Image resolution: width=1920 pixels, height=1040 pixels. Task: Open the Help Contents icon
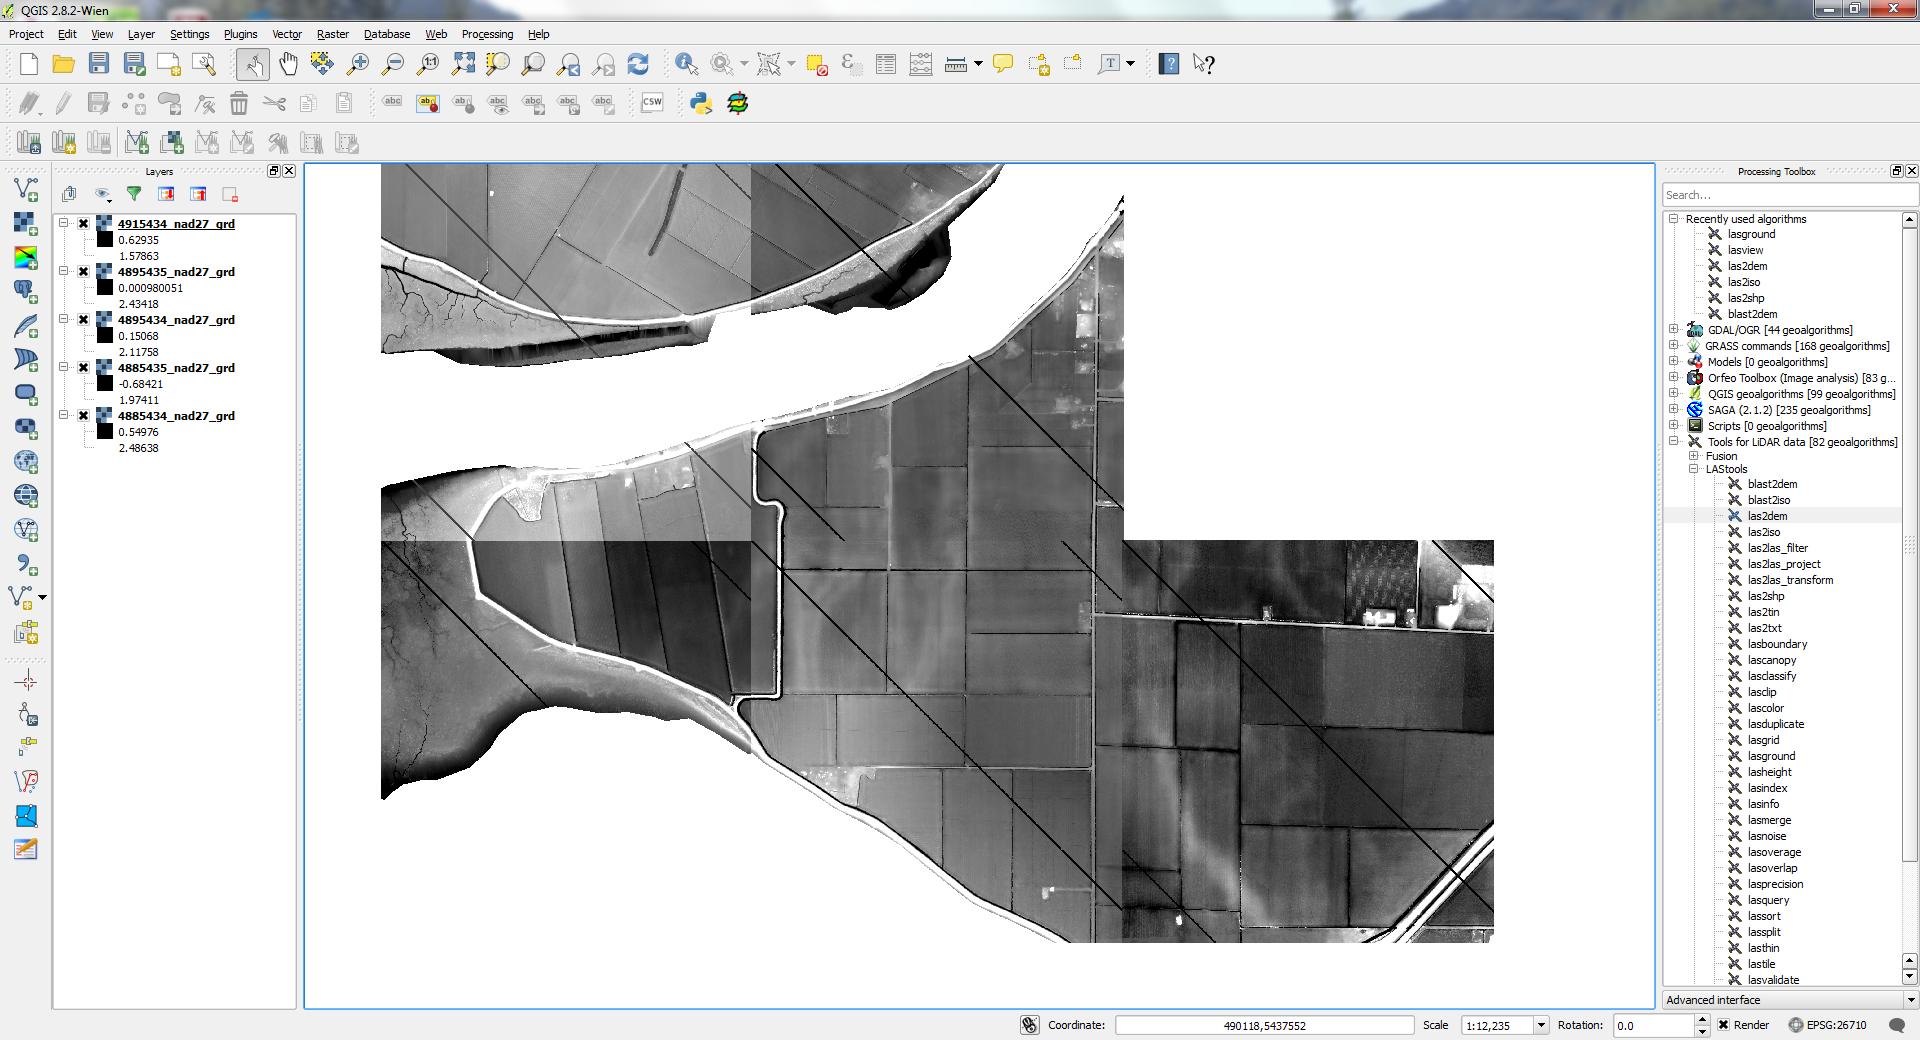1169,64
